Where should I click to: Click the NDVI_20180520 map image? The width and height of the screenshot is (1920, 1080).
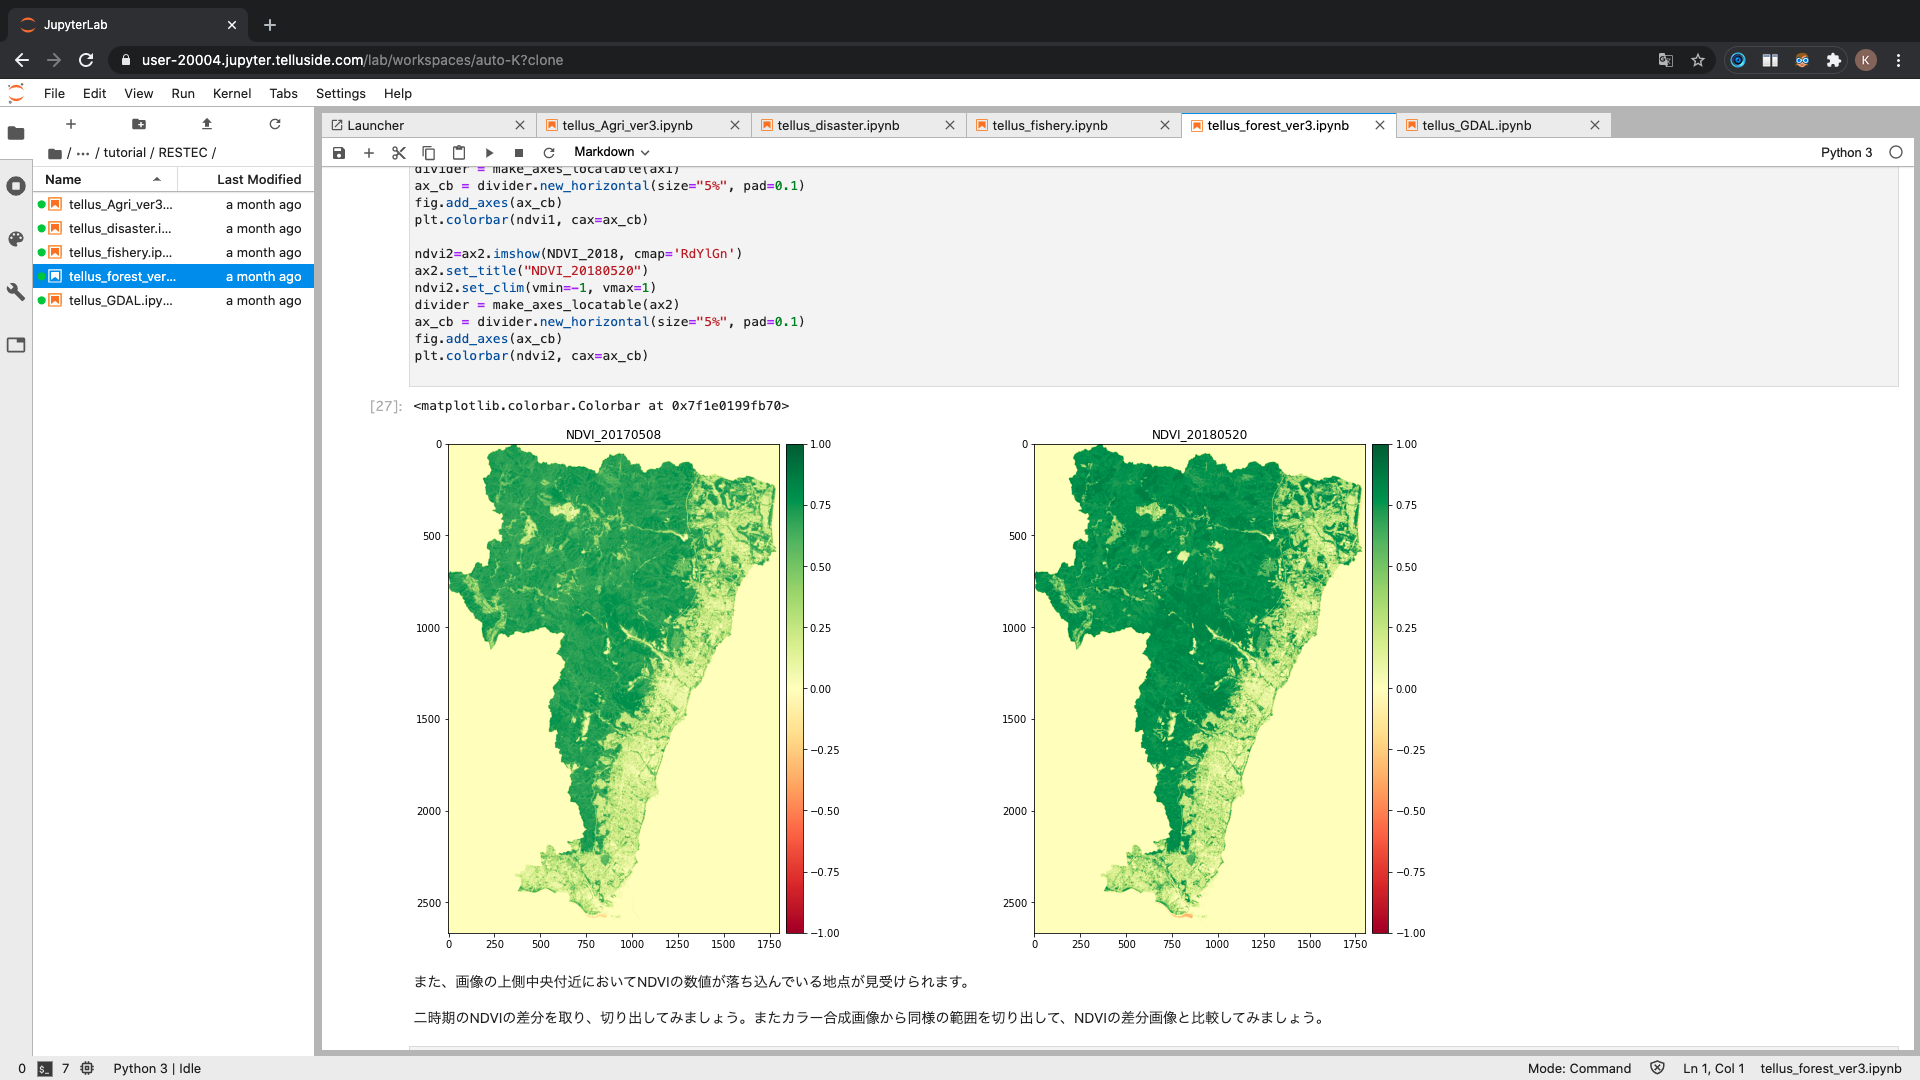[1200, 688]
